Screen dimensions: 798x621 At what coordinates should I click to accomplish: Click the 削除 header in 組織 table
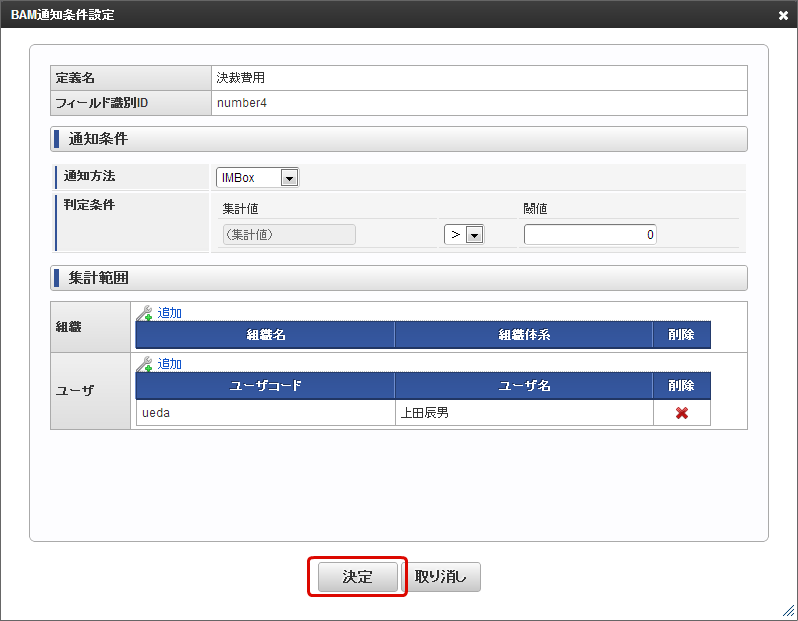pyautogui.click(x=681, y=334)
